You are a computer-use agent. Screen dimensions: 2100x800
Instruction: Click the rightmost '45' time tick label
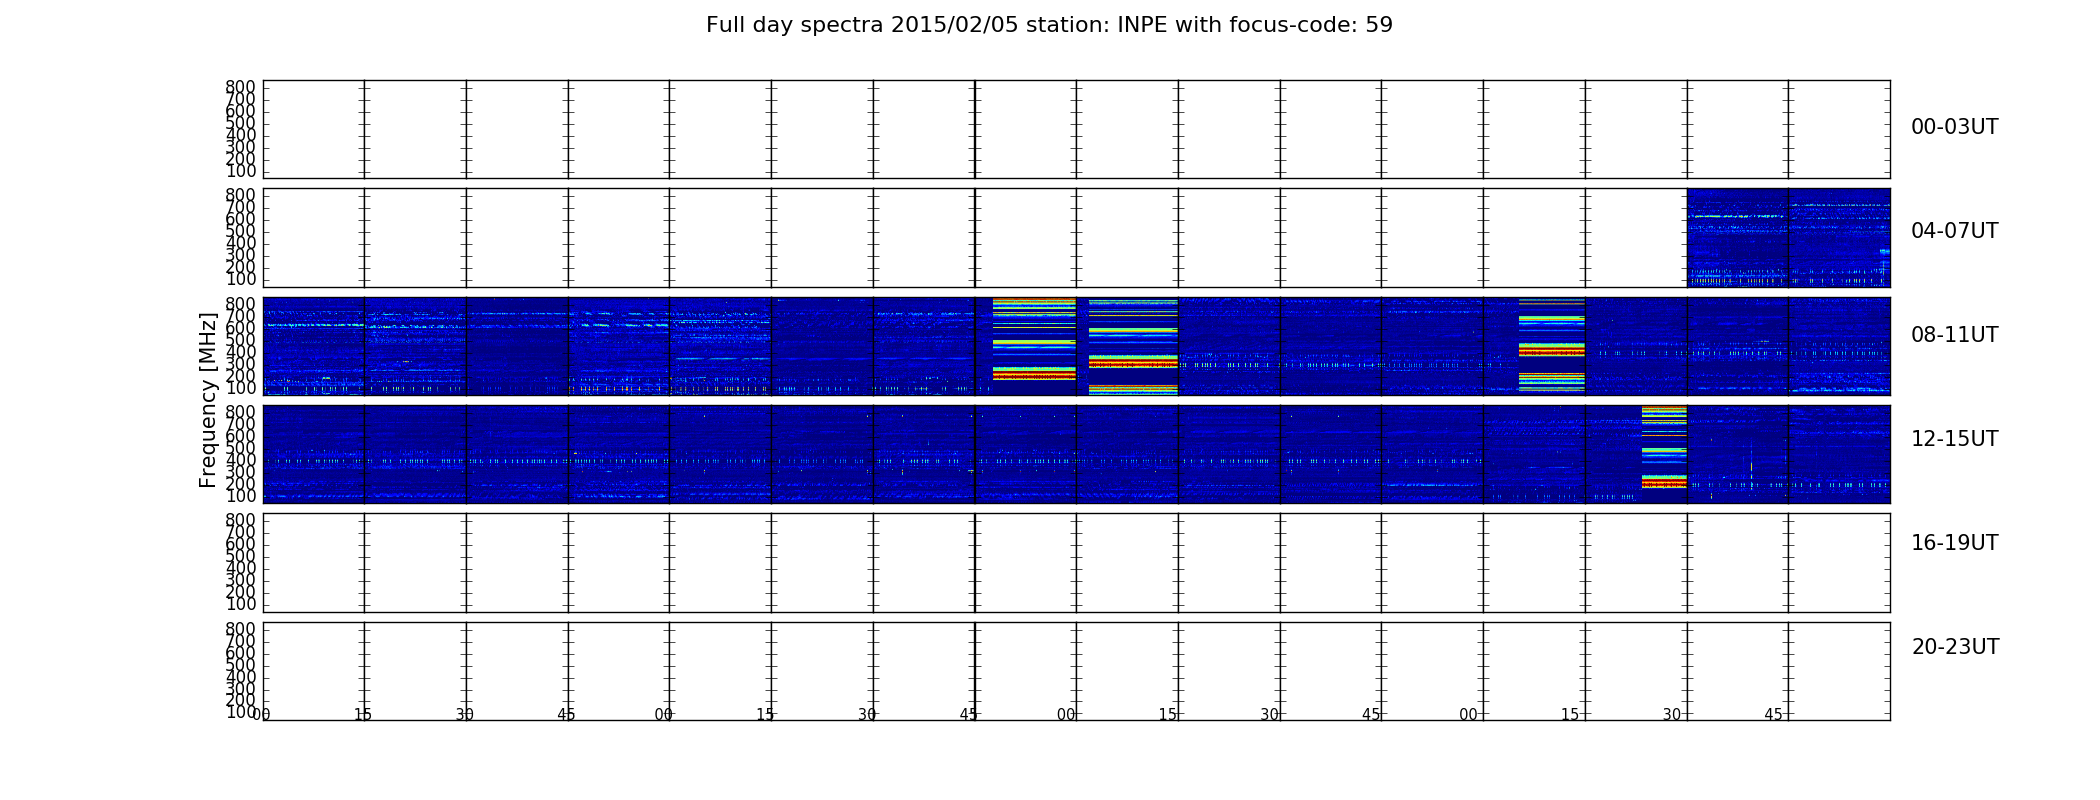(1773, 715)
